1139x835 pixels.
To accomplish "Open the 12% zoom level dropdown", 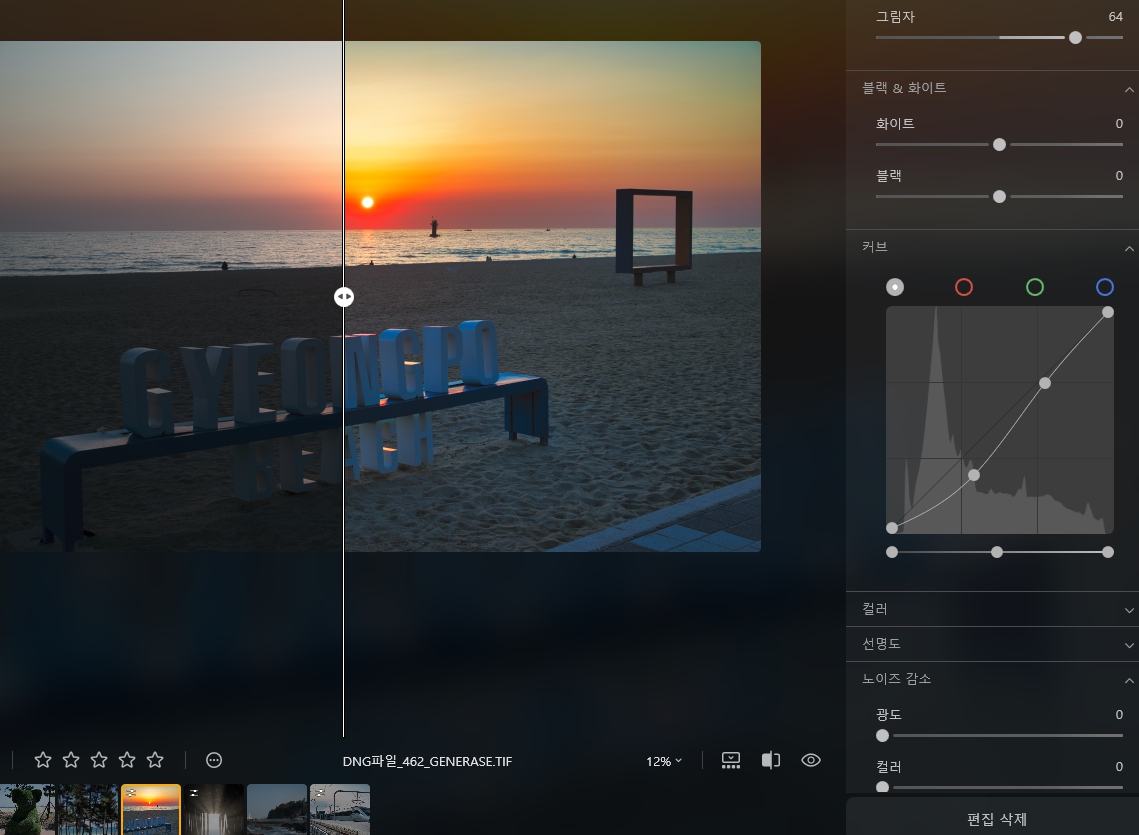I will coord(664,761).
